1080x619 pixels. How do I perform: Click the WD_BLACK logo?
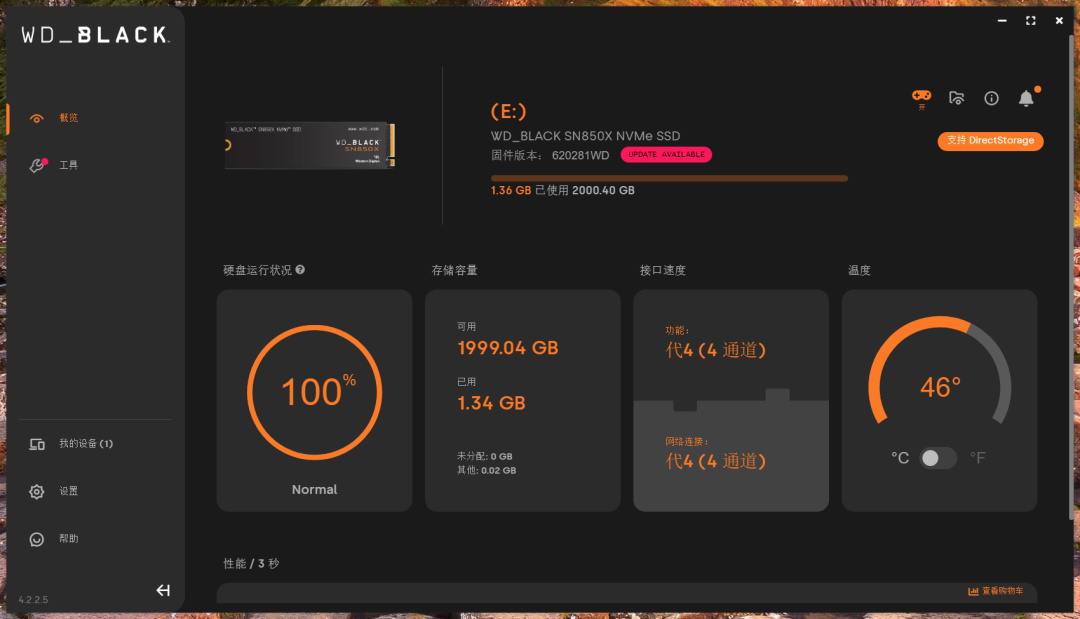tap(95, 35)
